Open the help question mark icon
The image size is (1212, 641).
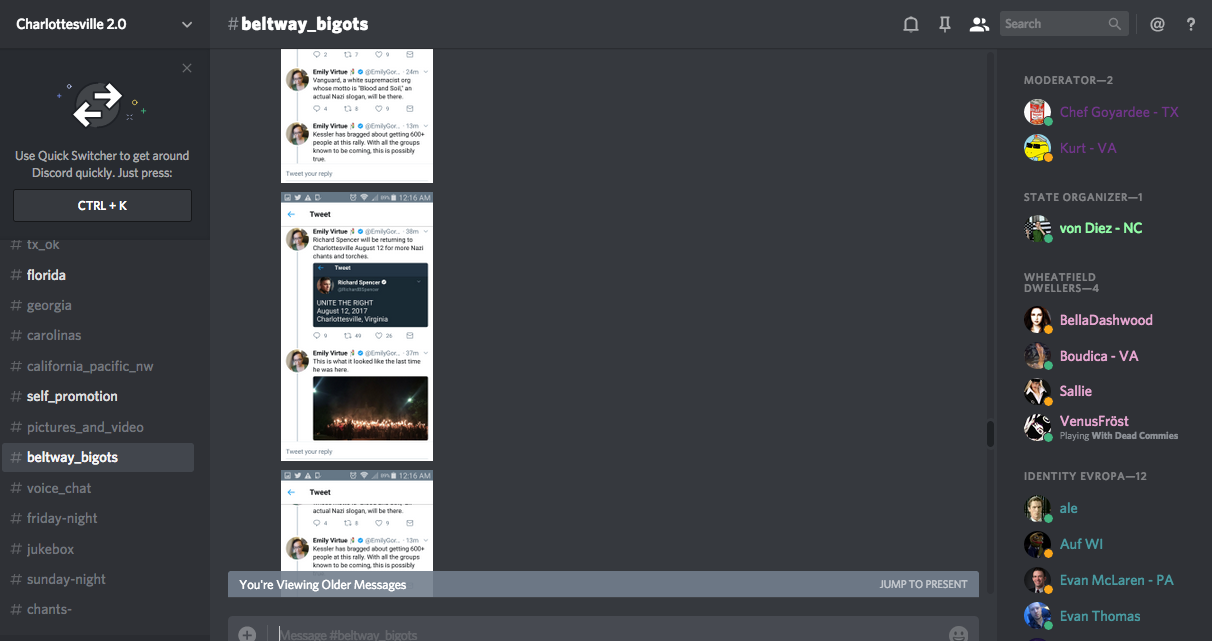coord(1190,25)
